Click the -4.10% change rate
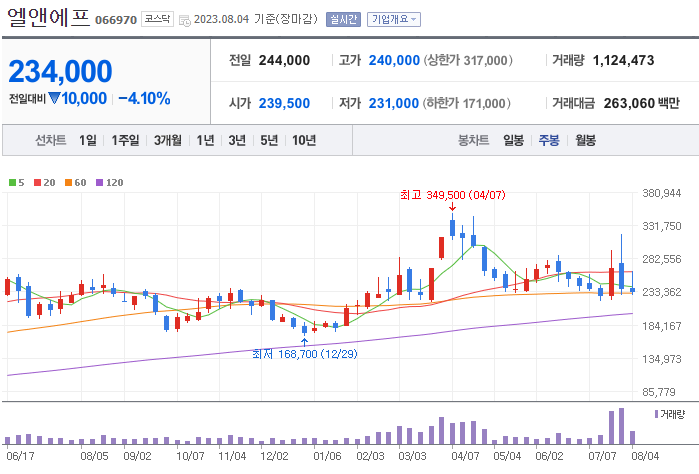 coord(144,99)
